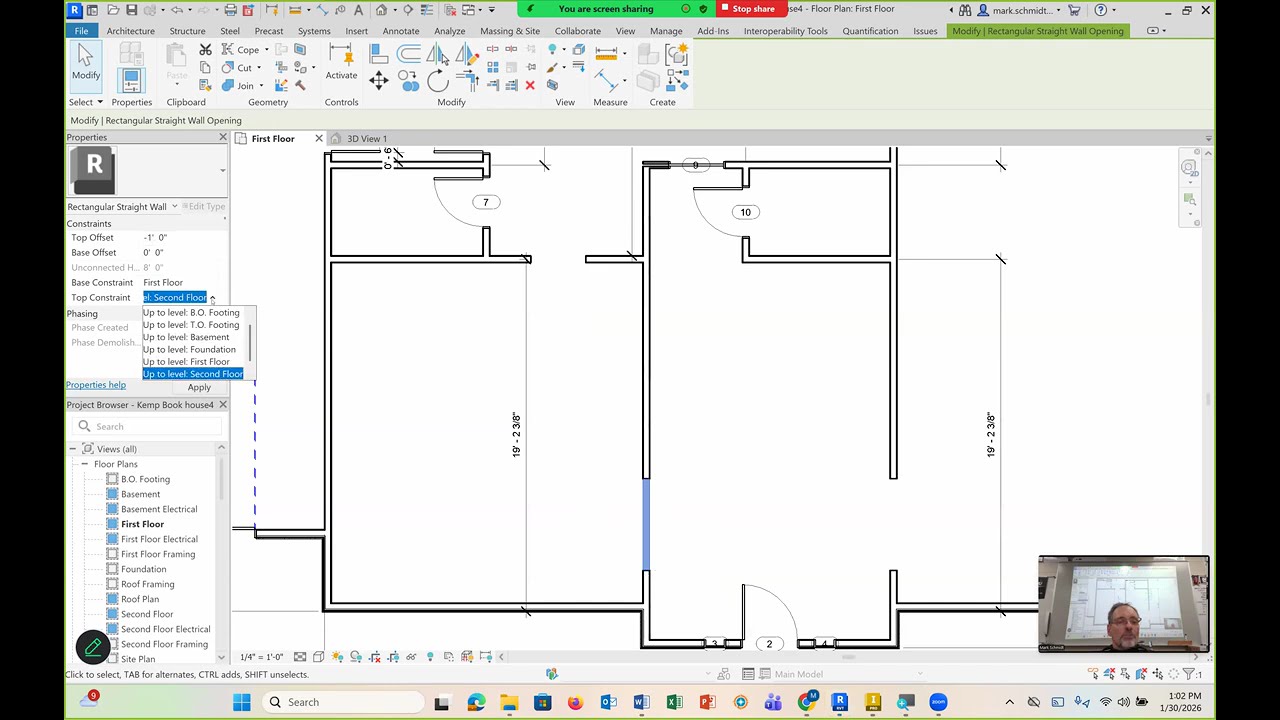Switch to the Manage ribbon tab

666,31
